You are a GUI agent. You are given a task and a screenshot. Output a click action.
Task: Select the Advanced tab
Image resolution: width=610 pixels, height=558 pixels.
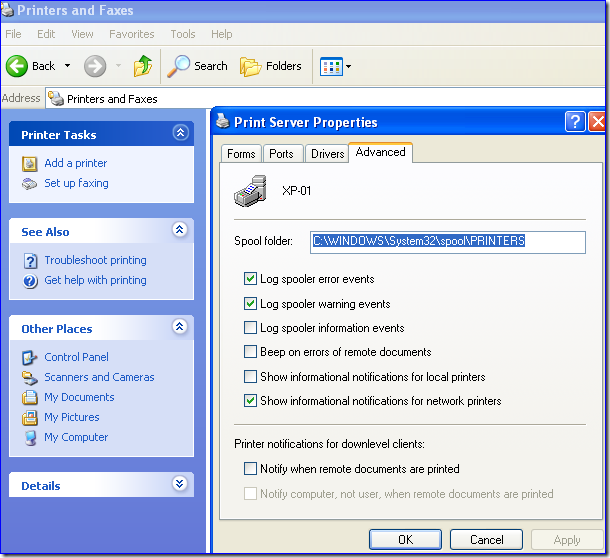380,152
